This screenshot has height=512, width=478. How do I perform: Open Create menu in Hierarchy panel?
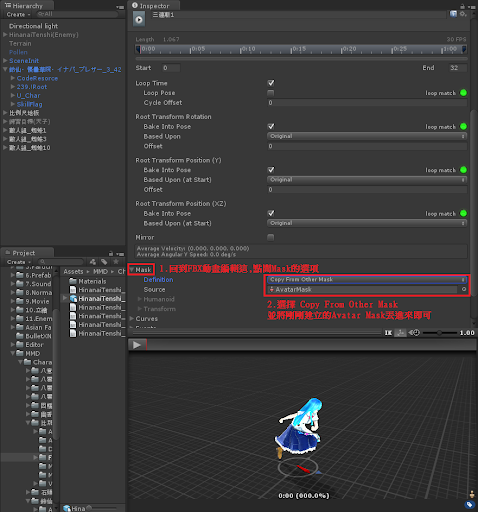coord(18,15)
